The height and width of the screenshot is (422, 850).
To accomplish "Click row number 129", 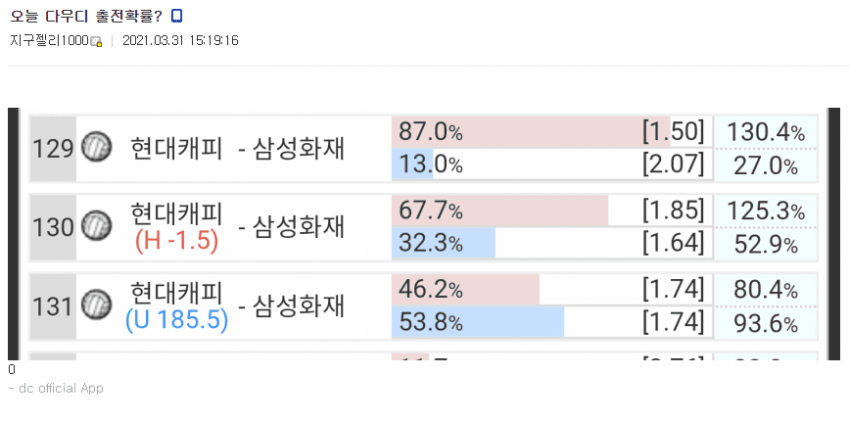I will tap(53, 149).
